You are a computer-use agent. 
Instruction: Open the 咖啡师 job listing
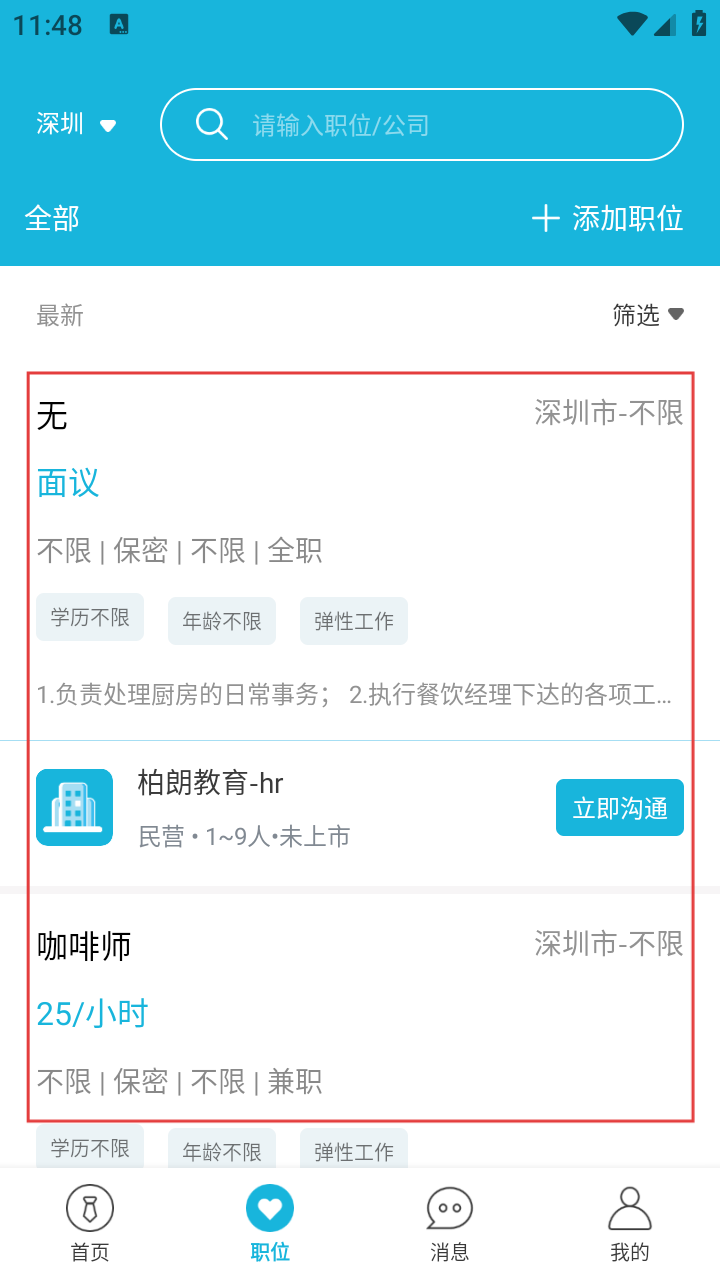click(x=84, y=946)
